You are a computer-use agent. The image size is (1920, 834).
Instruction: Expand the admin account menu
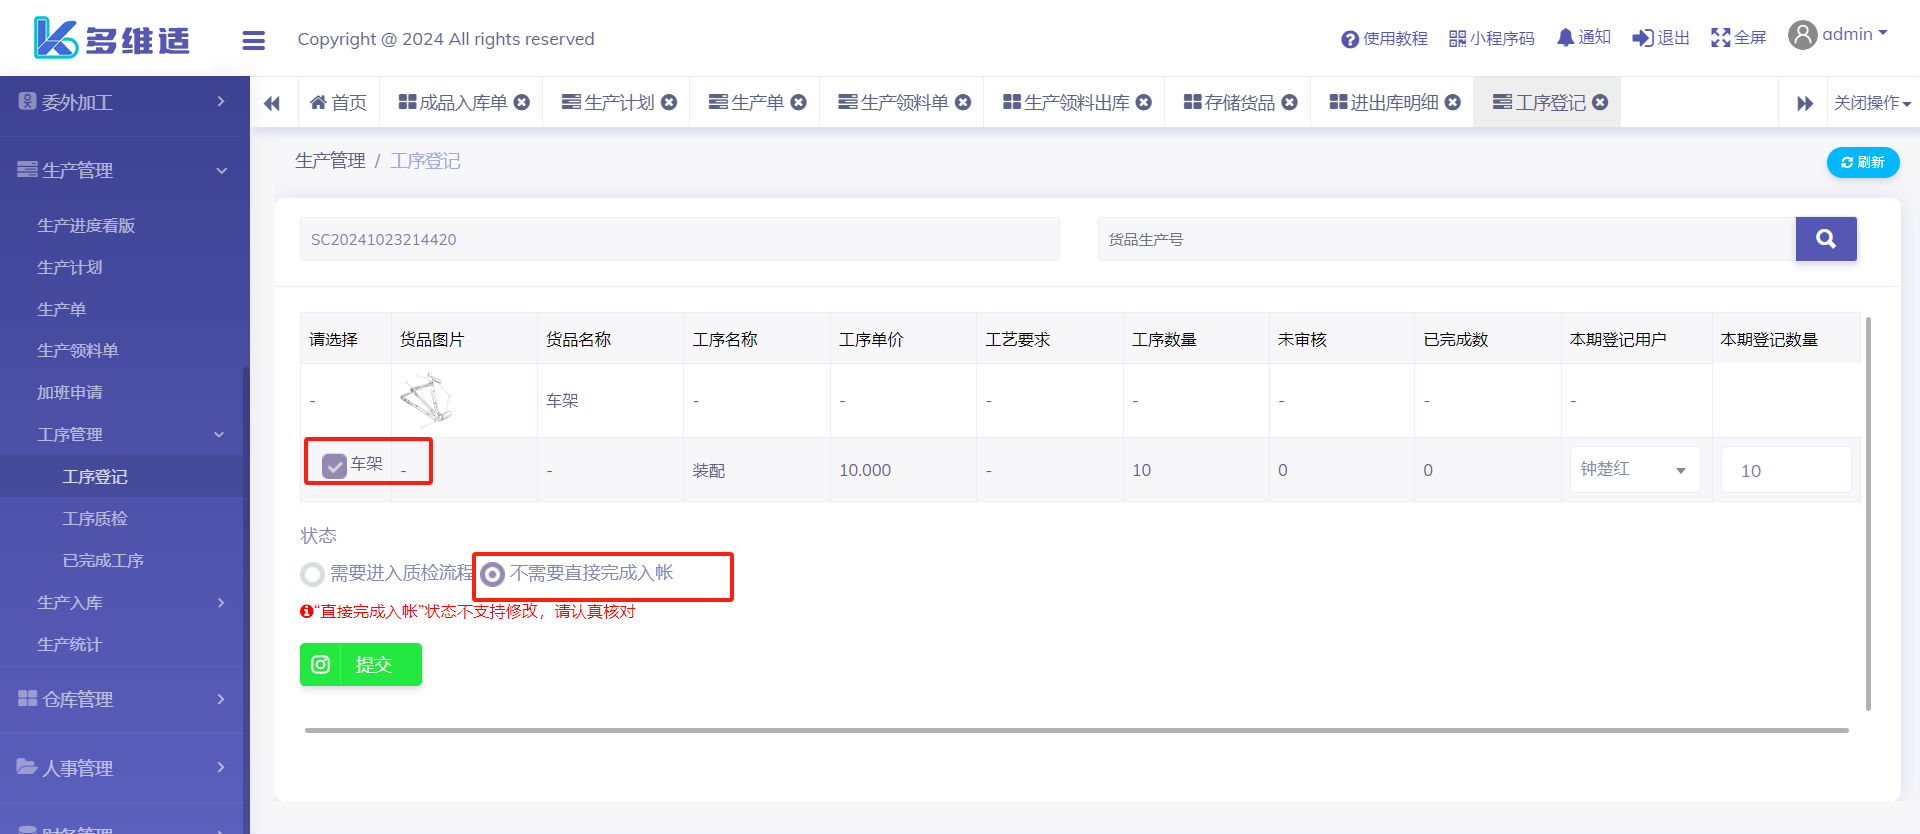coord(1838,35)
